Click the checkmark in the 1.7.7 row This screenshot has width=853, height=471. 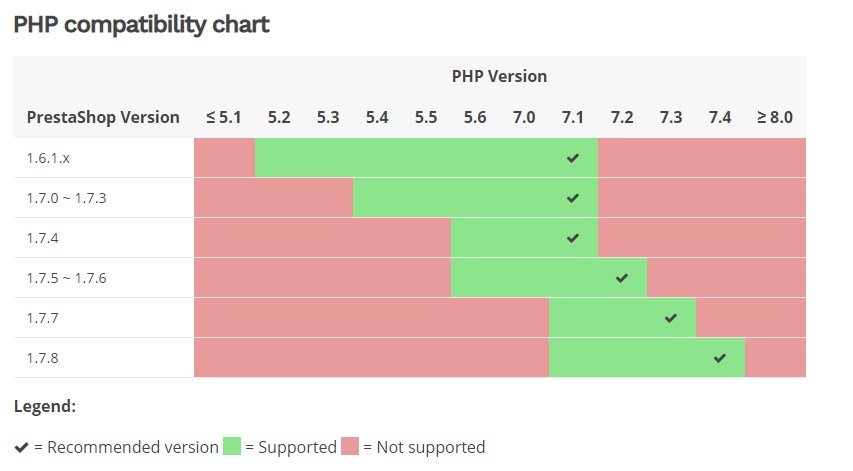(671, 318)
